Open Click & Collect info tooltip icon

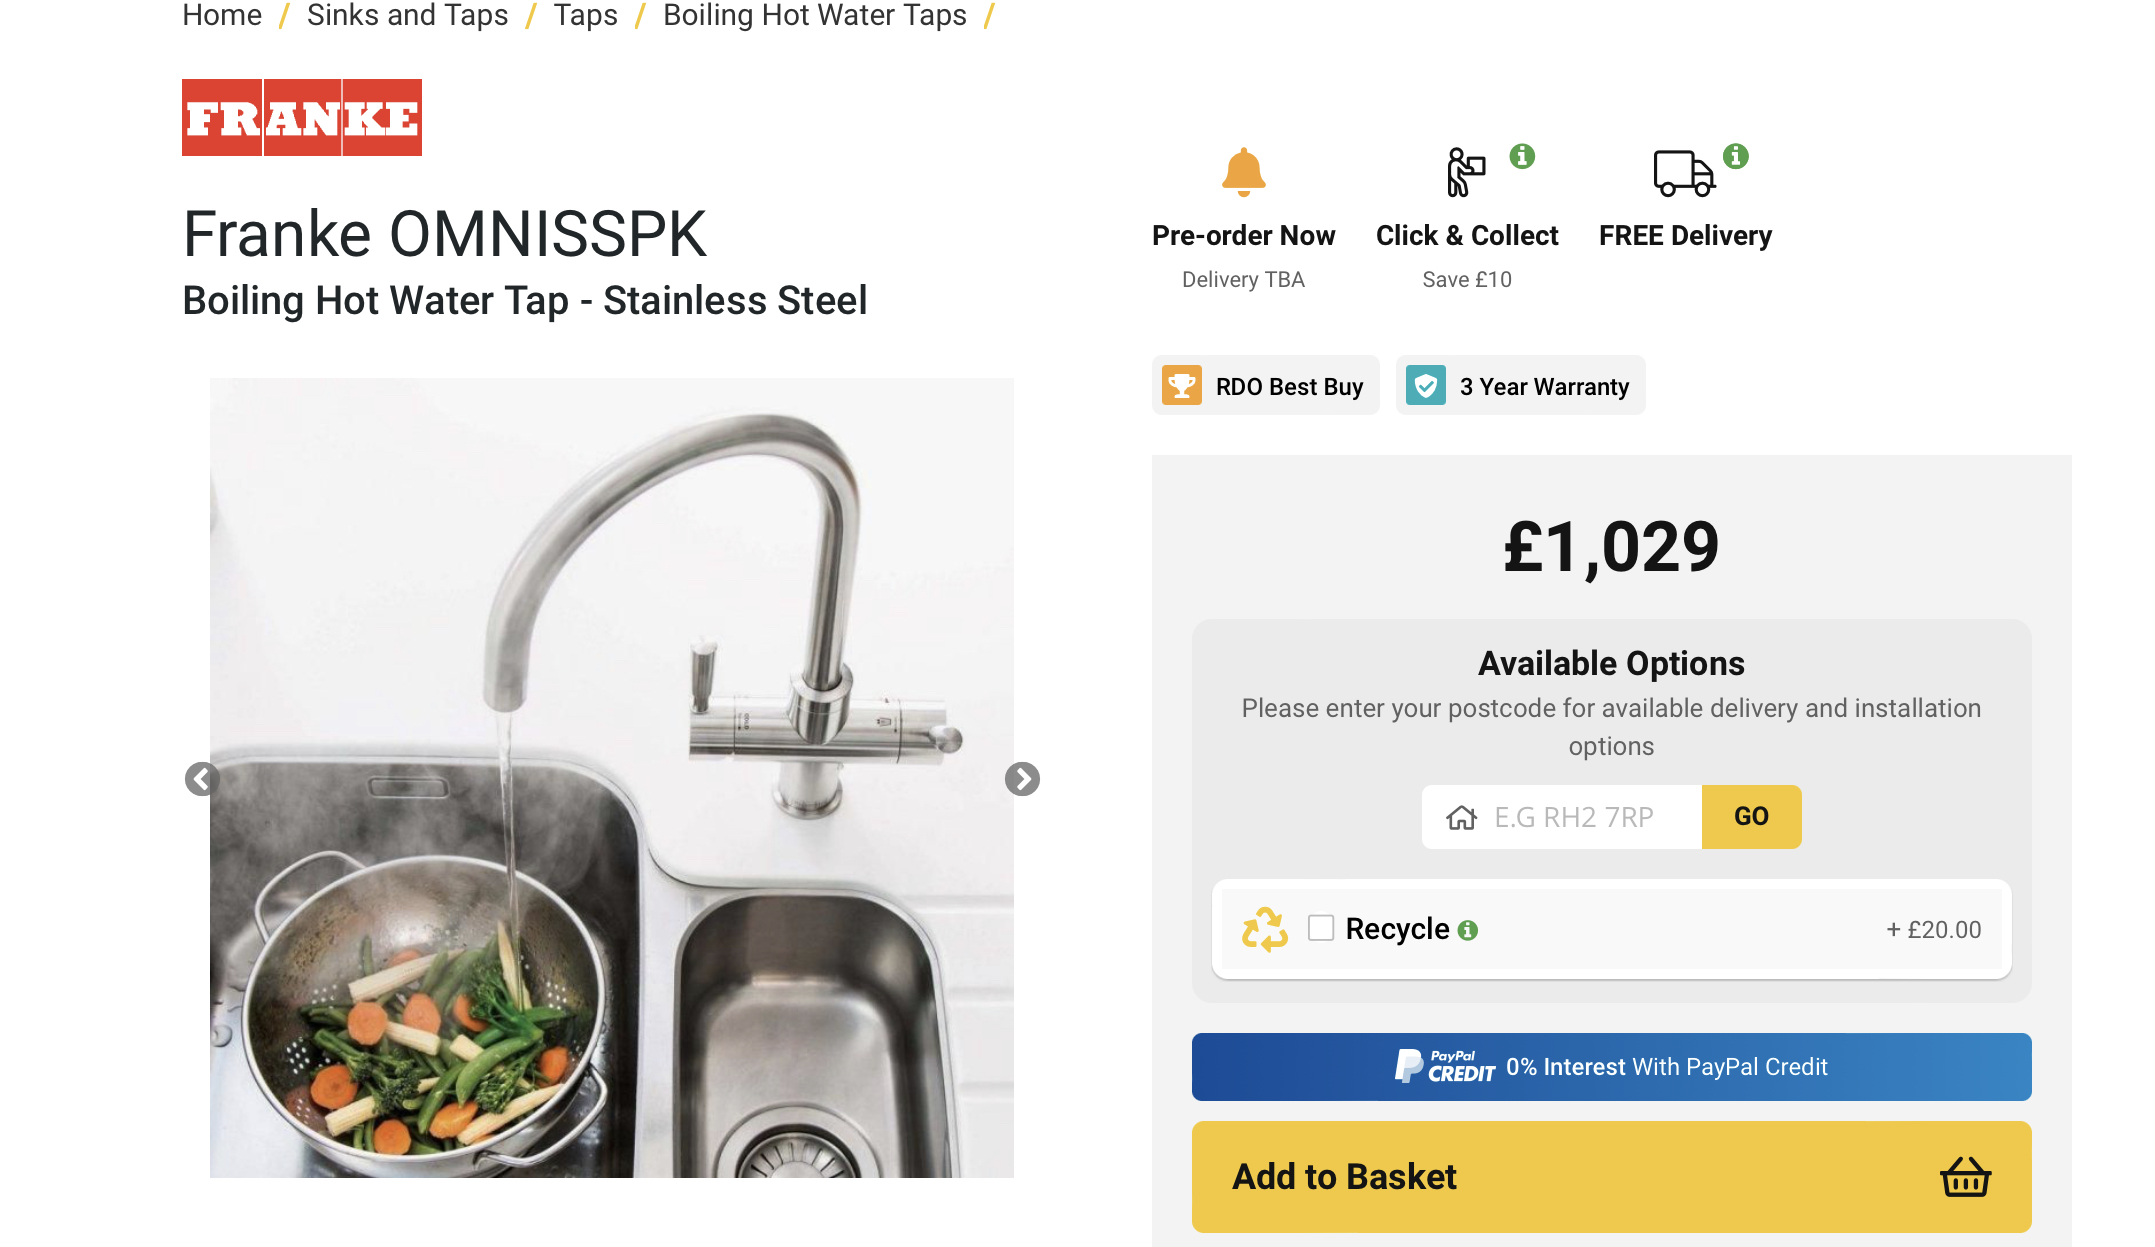pyautogui.click(x=1522, y=156)
